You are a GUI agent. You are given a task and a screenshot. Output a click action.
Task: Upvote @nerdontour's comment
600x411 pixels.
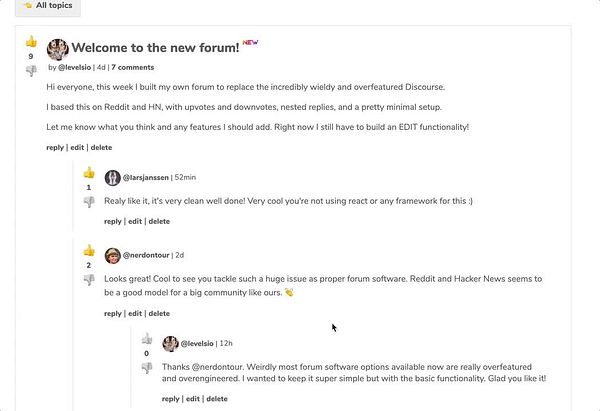pyautogui.click(x=89, y=250)
